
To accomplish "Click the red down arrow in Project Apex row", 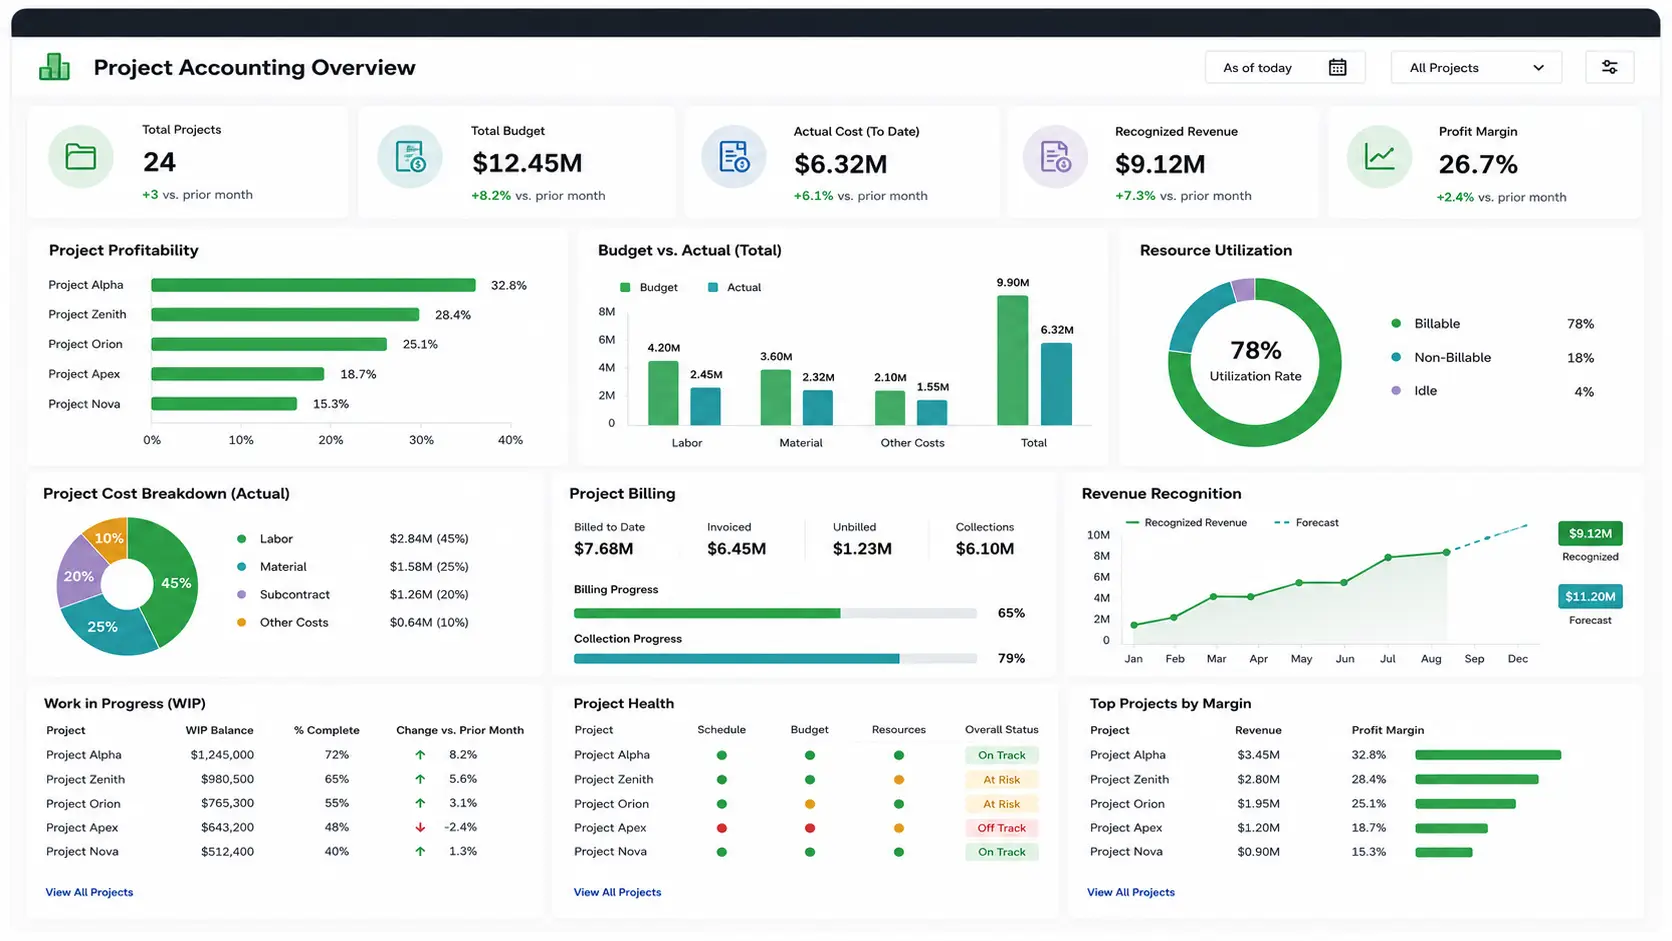I will pos(420,827).
